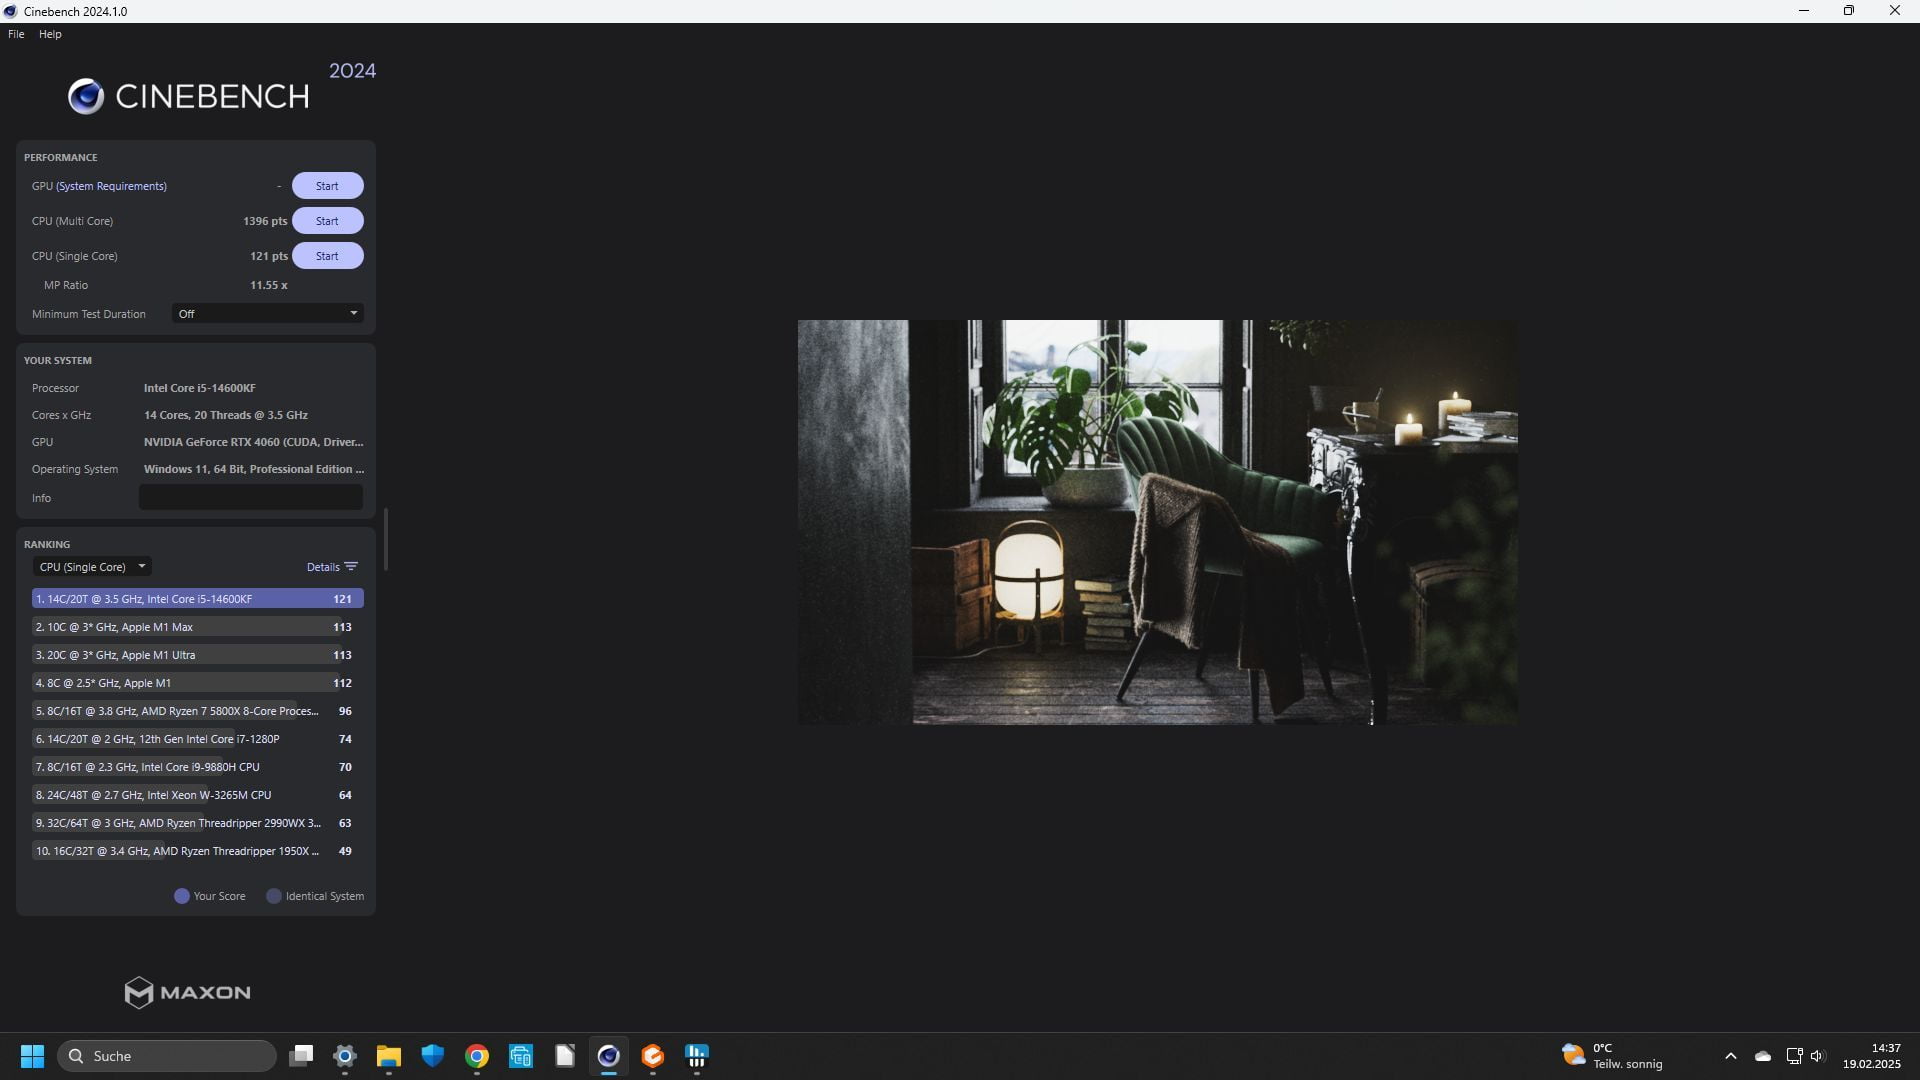Launch Google Chrome from the taskbar
Image resolution: width=1920 pixels, height=1080 pixels.
pos(477,1056)
